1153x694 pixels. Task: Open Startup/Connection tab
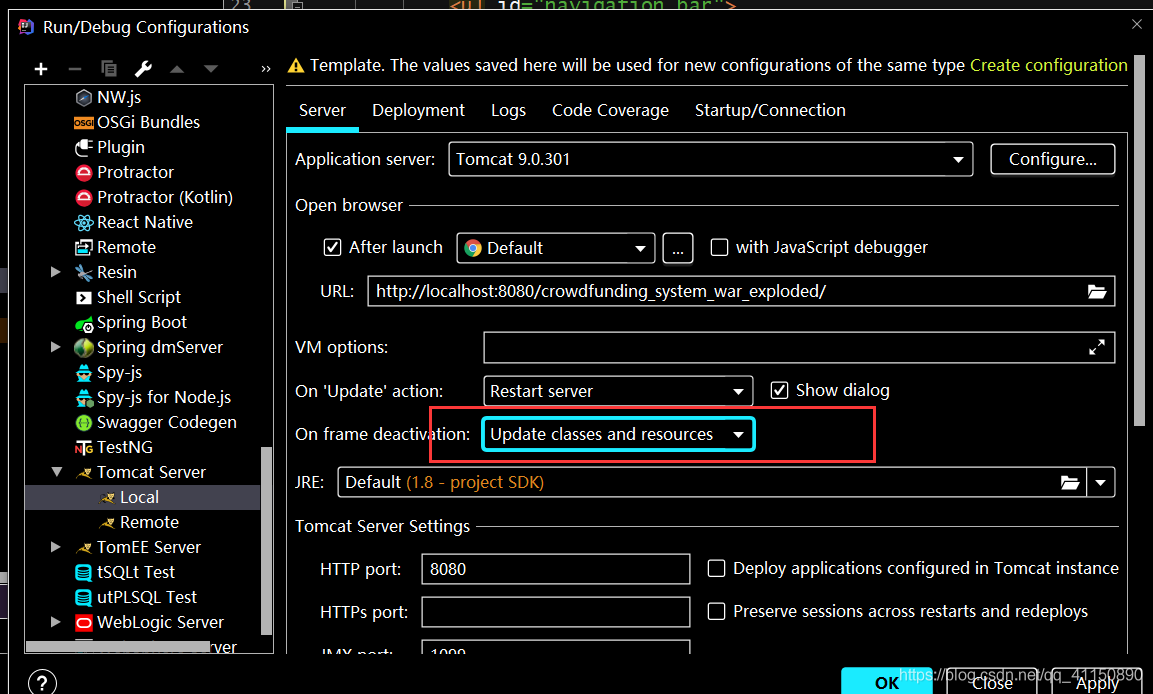[770, 110]
